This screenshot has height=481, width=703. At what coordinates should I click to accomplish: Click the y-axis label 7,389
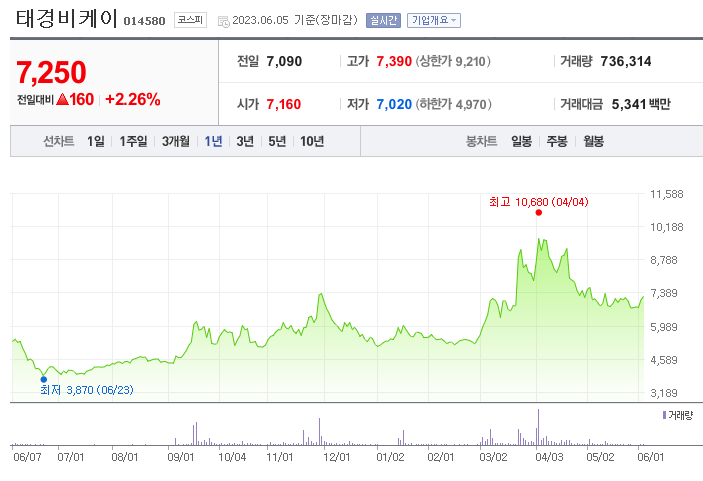(664, 293)
